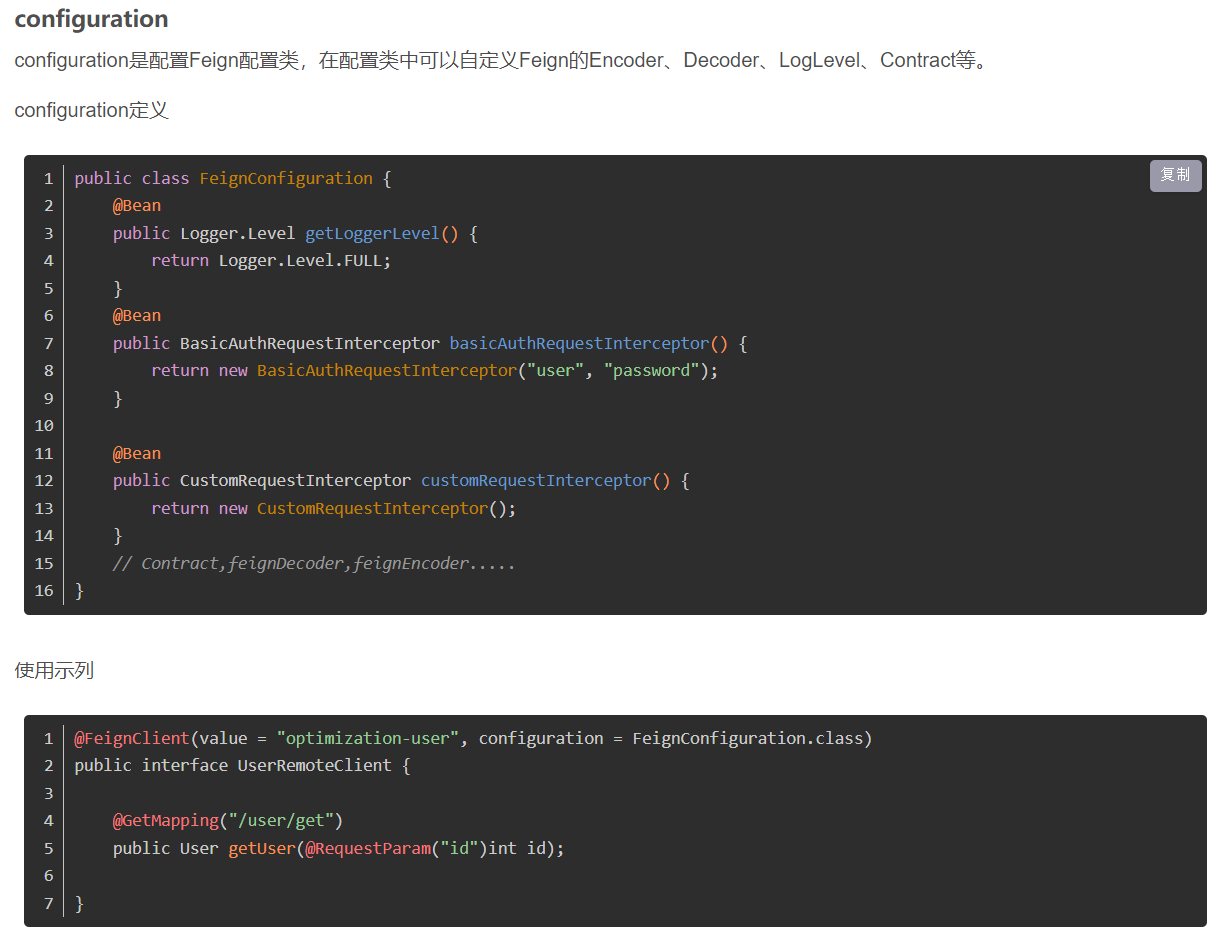Click the 复制 copy button on code block
The width and height of the screenshot is (1230, 947).
tap(1175, 175)
